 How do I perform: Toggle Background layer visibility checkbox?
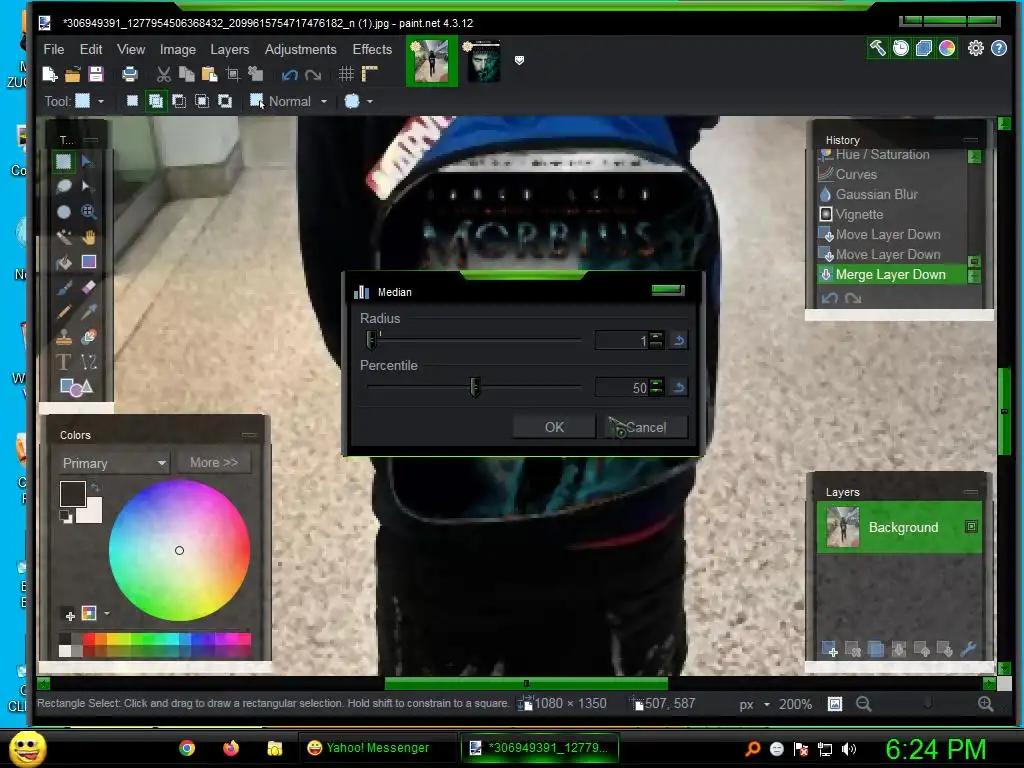click(x=971, y=527)
